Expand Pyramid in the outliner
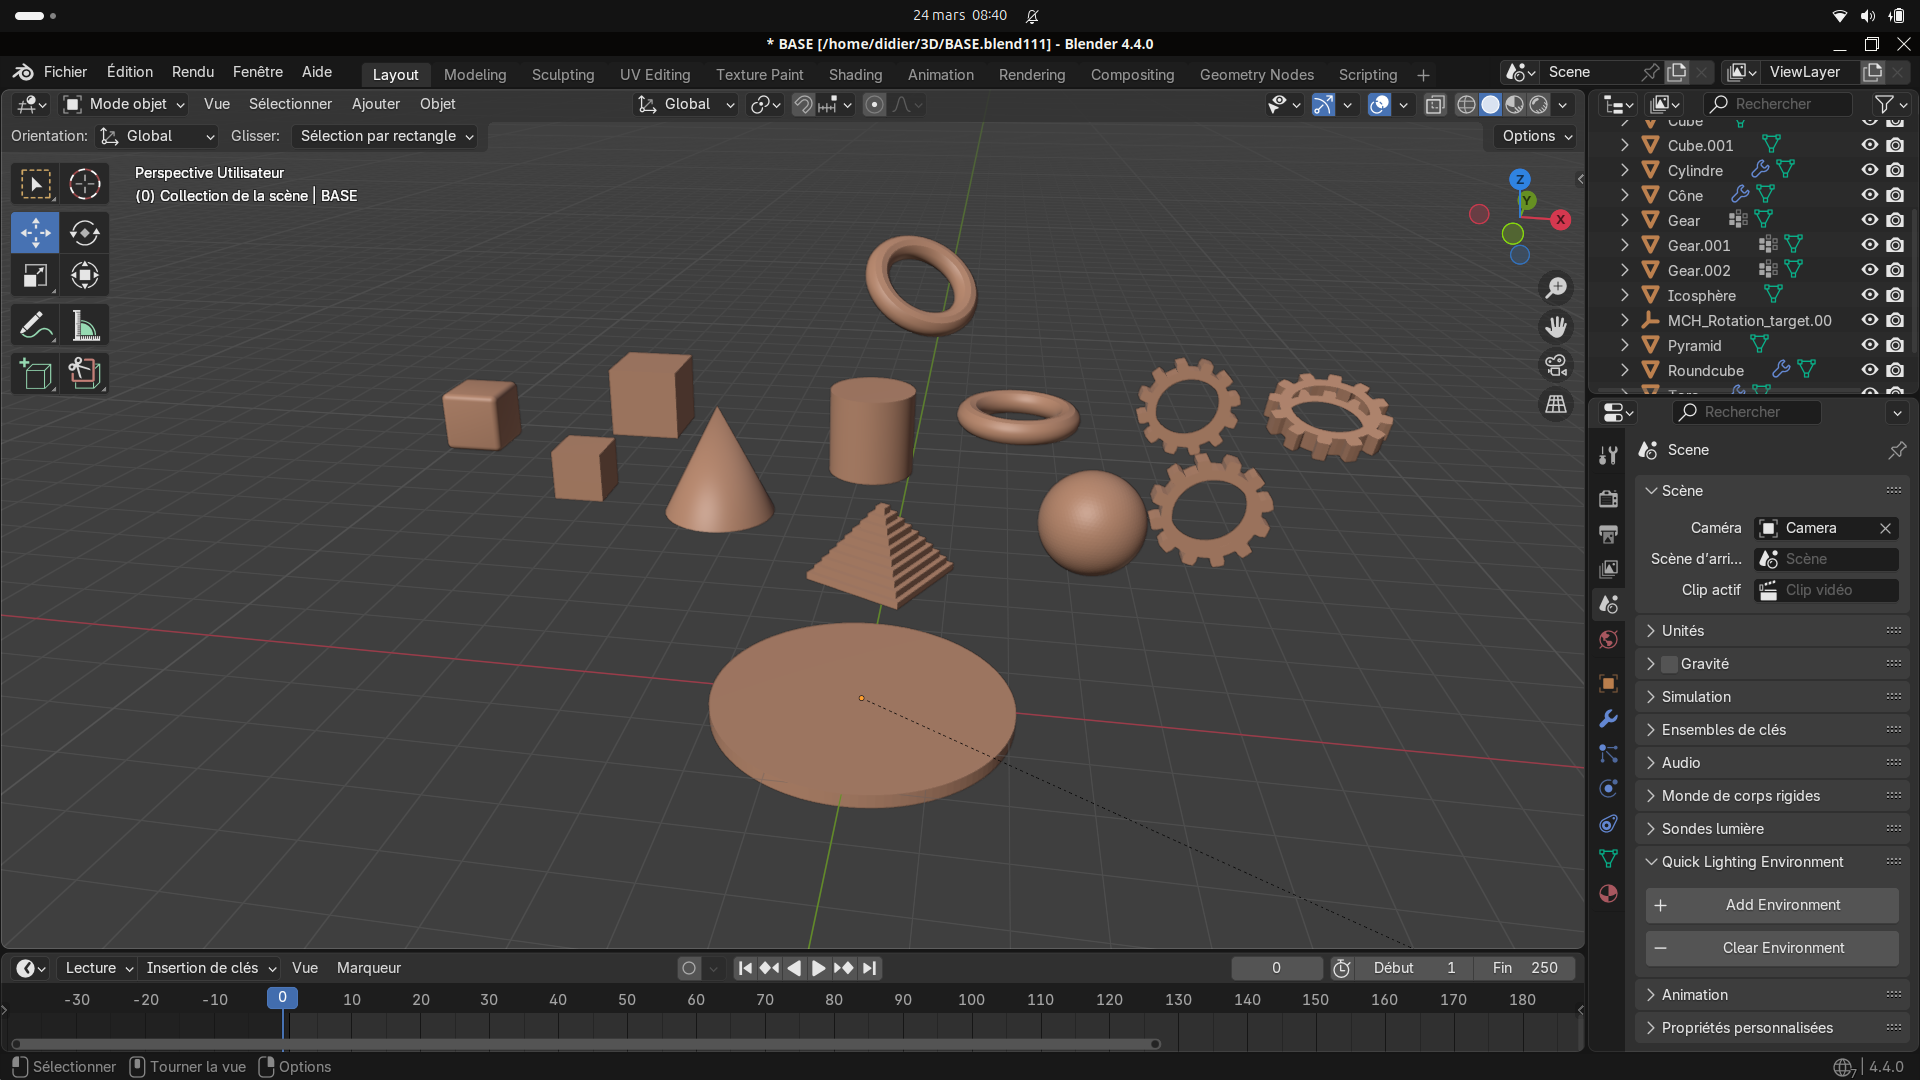This screenshot has height=1080, width=1920. pyautogui.click(x=1624, y=345)
